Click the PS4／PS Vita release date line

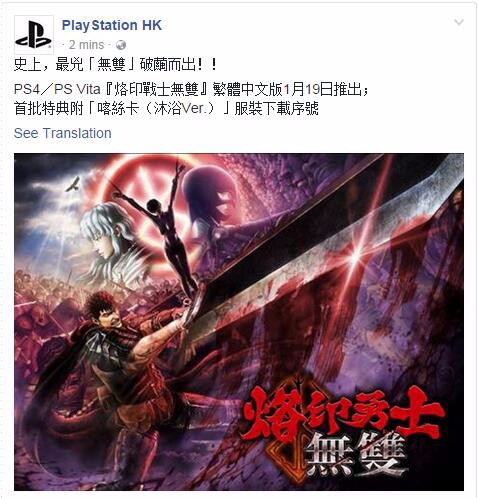[x=191, y=89]
